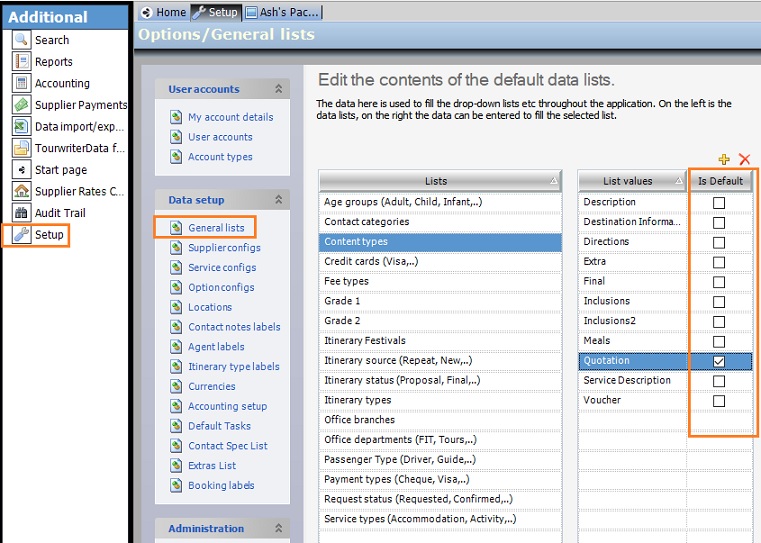Select Credit cards (Visa,..) in Lists

coord(372,261)
